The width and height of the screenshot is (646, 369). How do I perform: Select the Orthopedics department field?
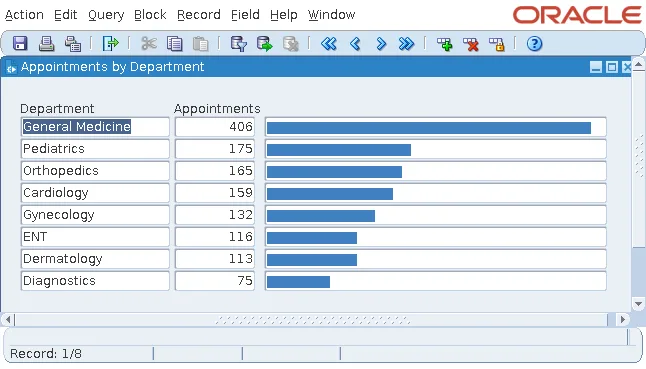[95, 170]
